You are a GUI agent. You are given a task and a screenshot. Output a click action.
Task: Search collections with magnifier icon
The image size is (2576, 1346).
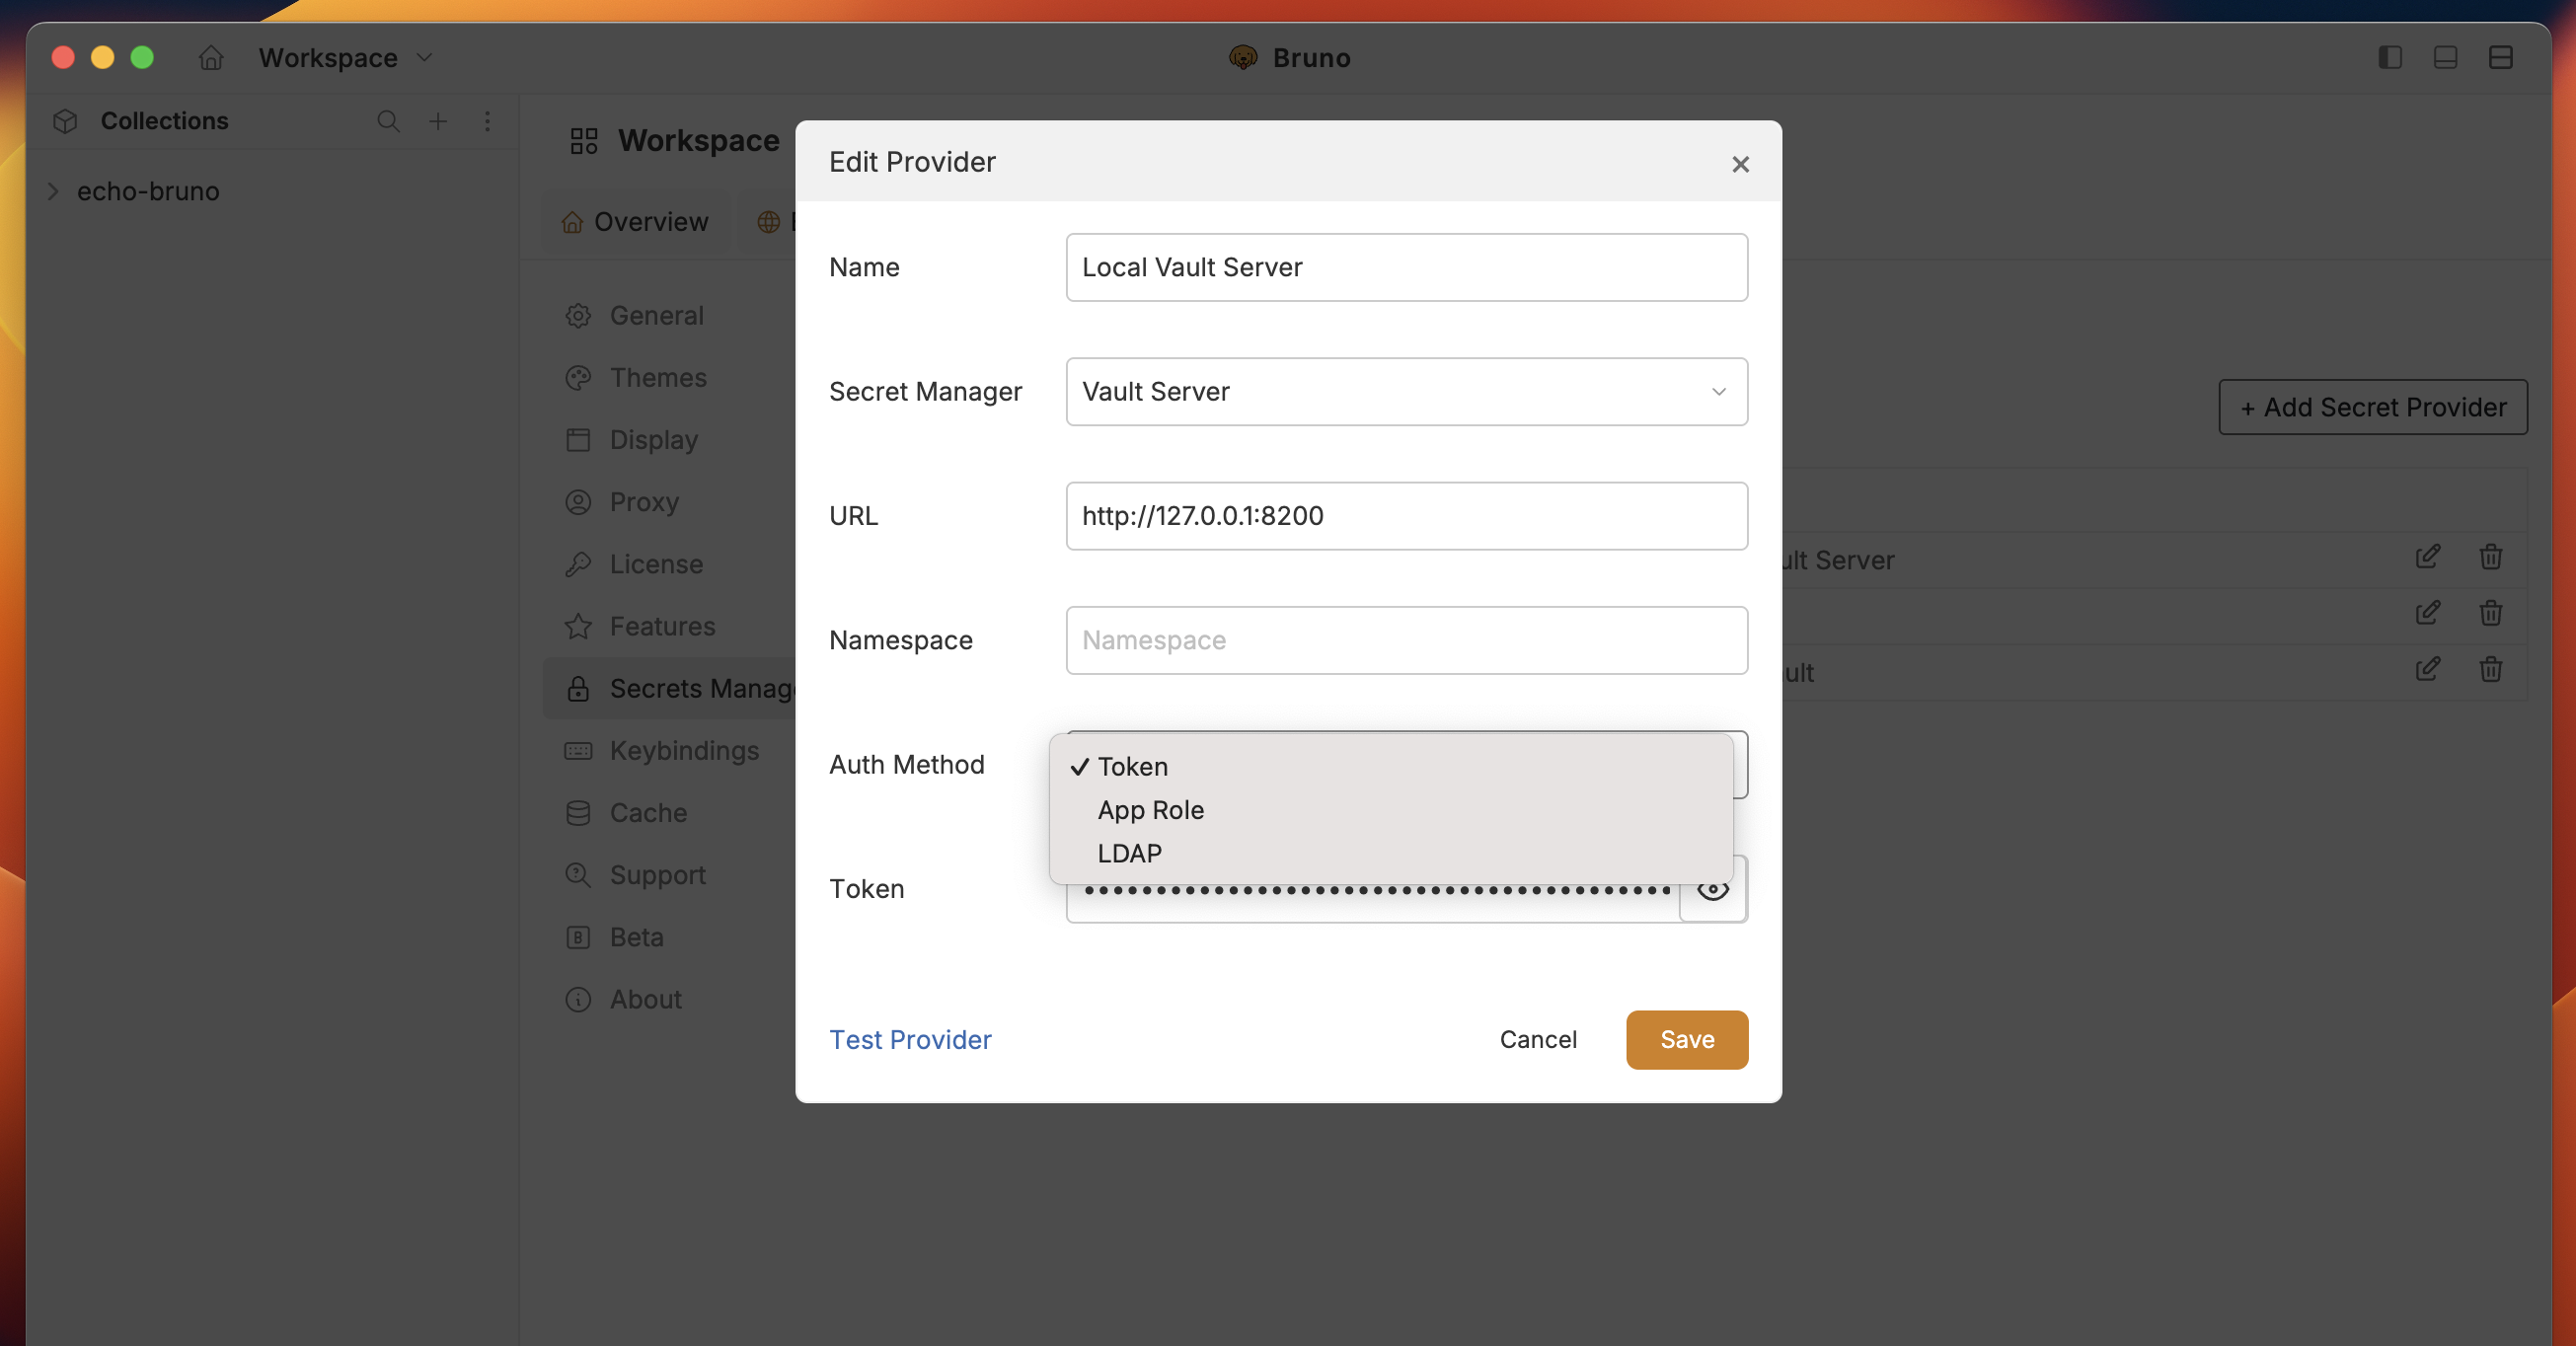click(388, 121)
